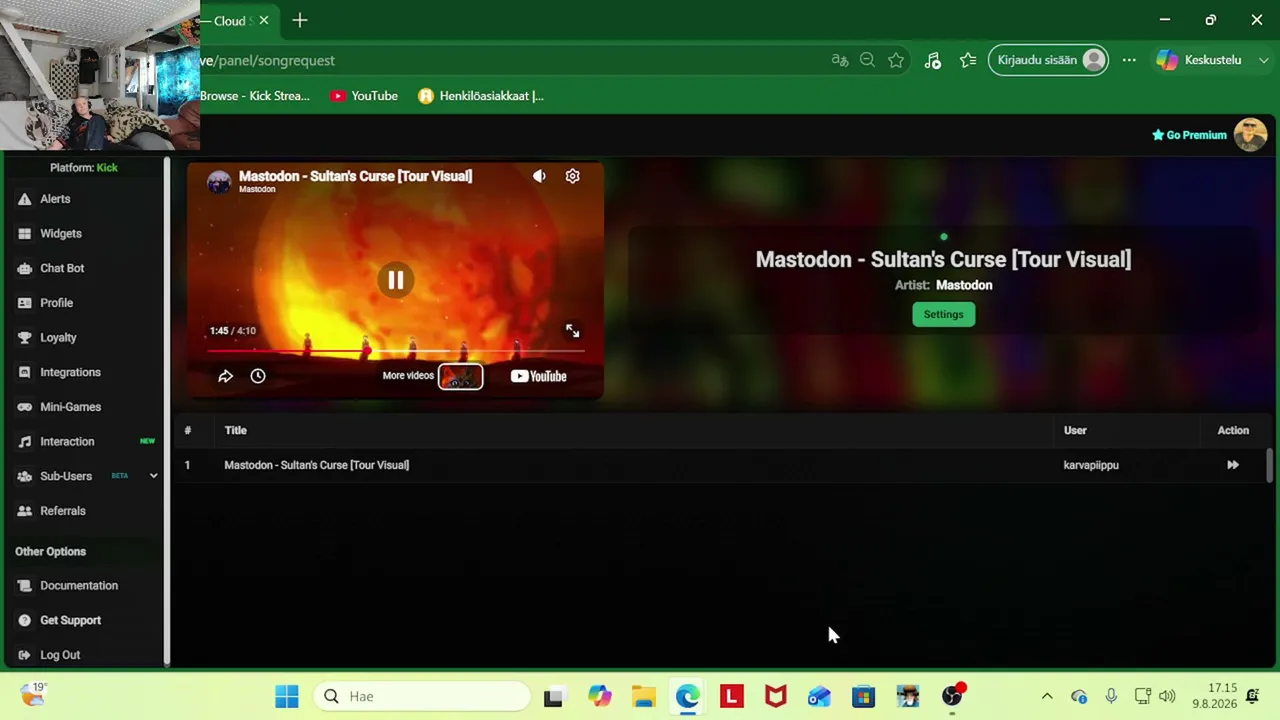Open the Windows Start menu
Viewport: 1280px width, 720px height.
coord(287,696)
